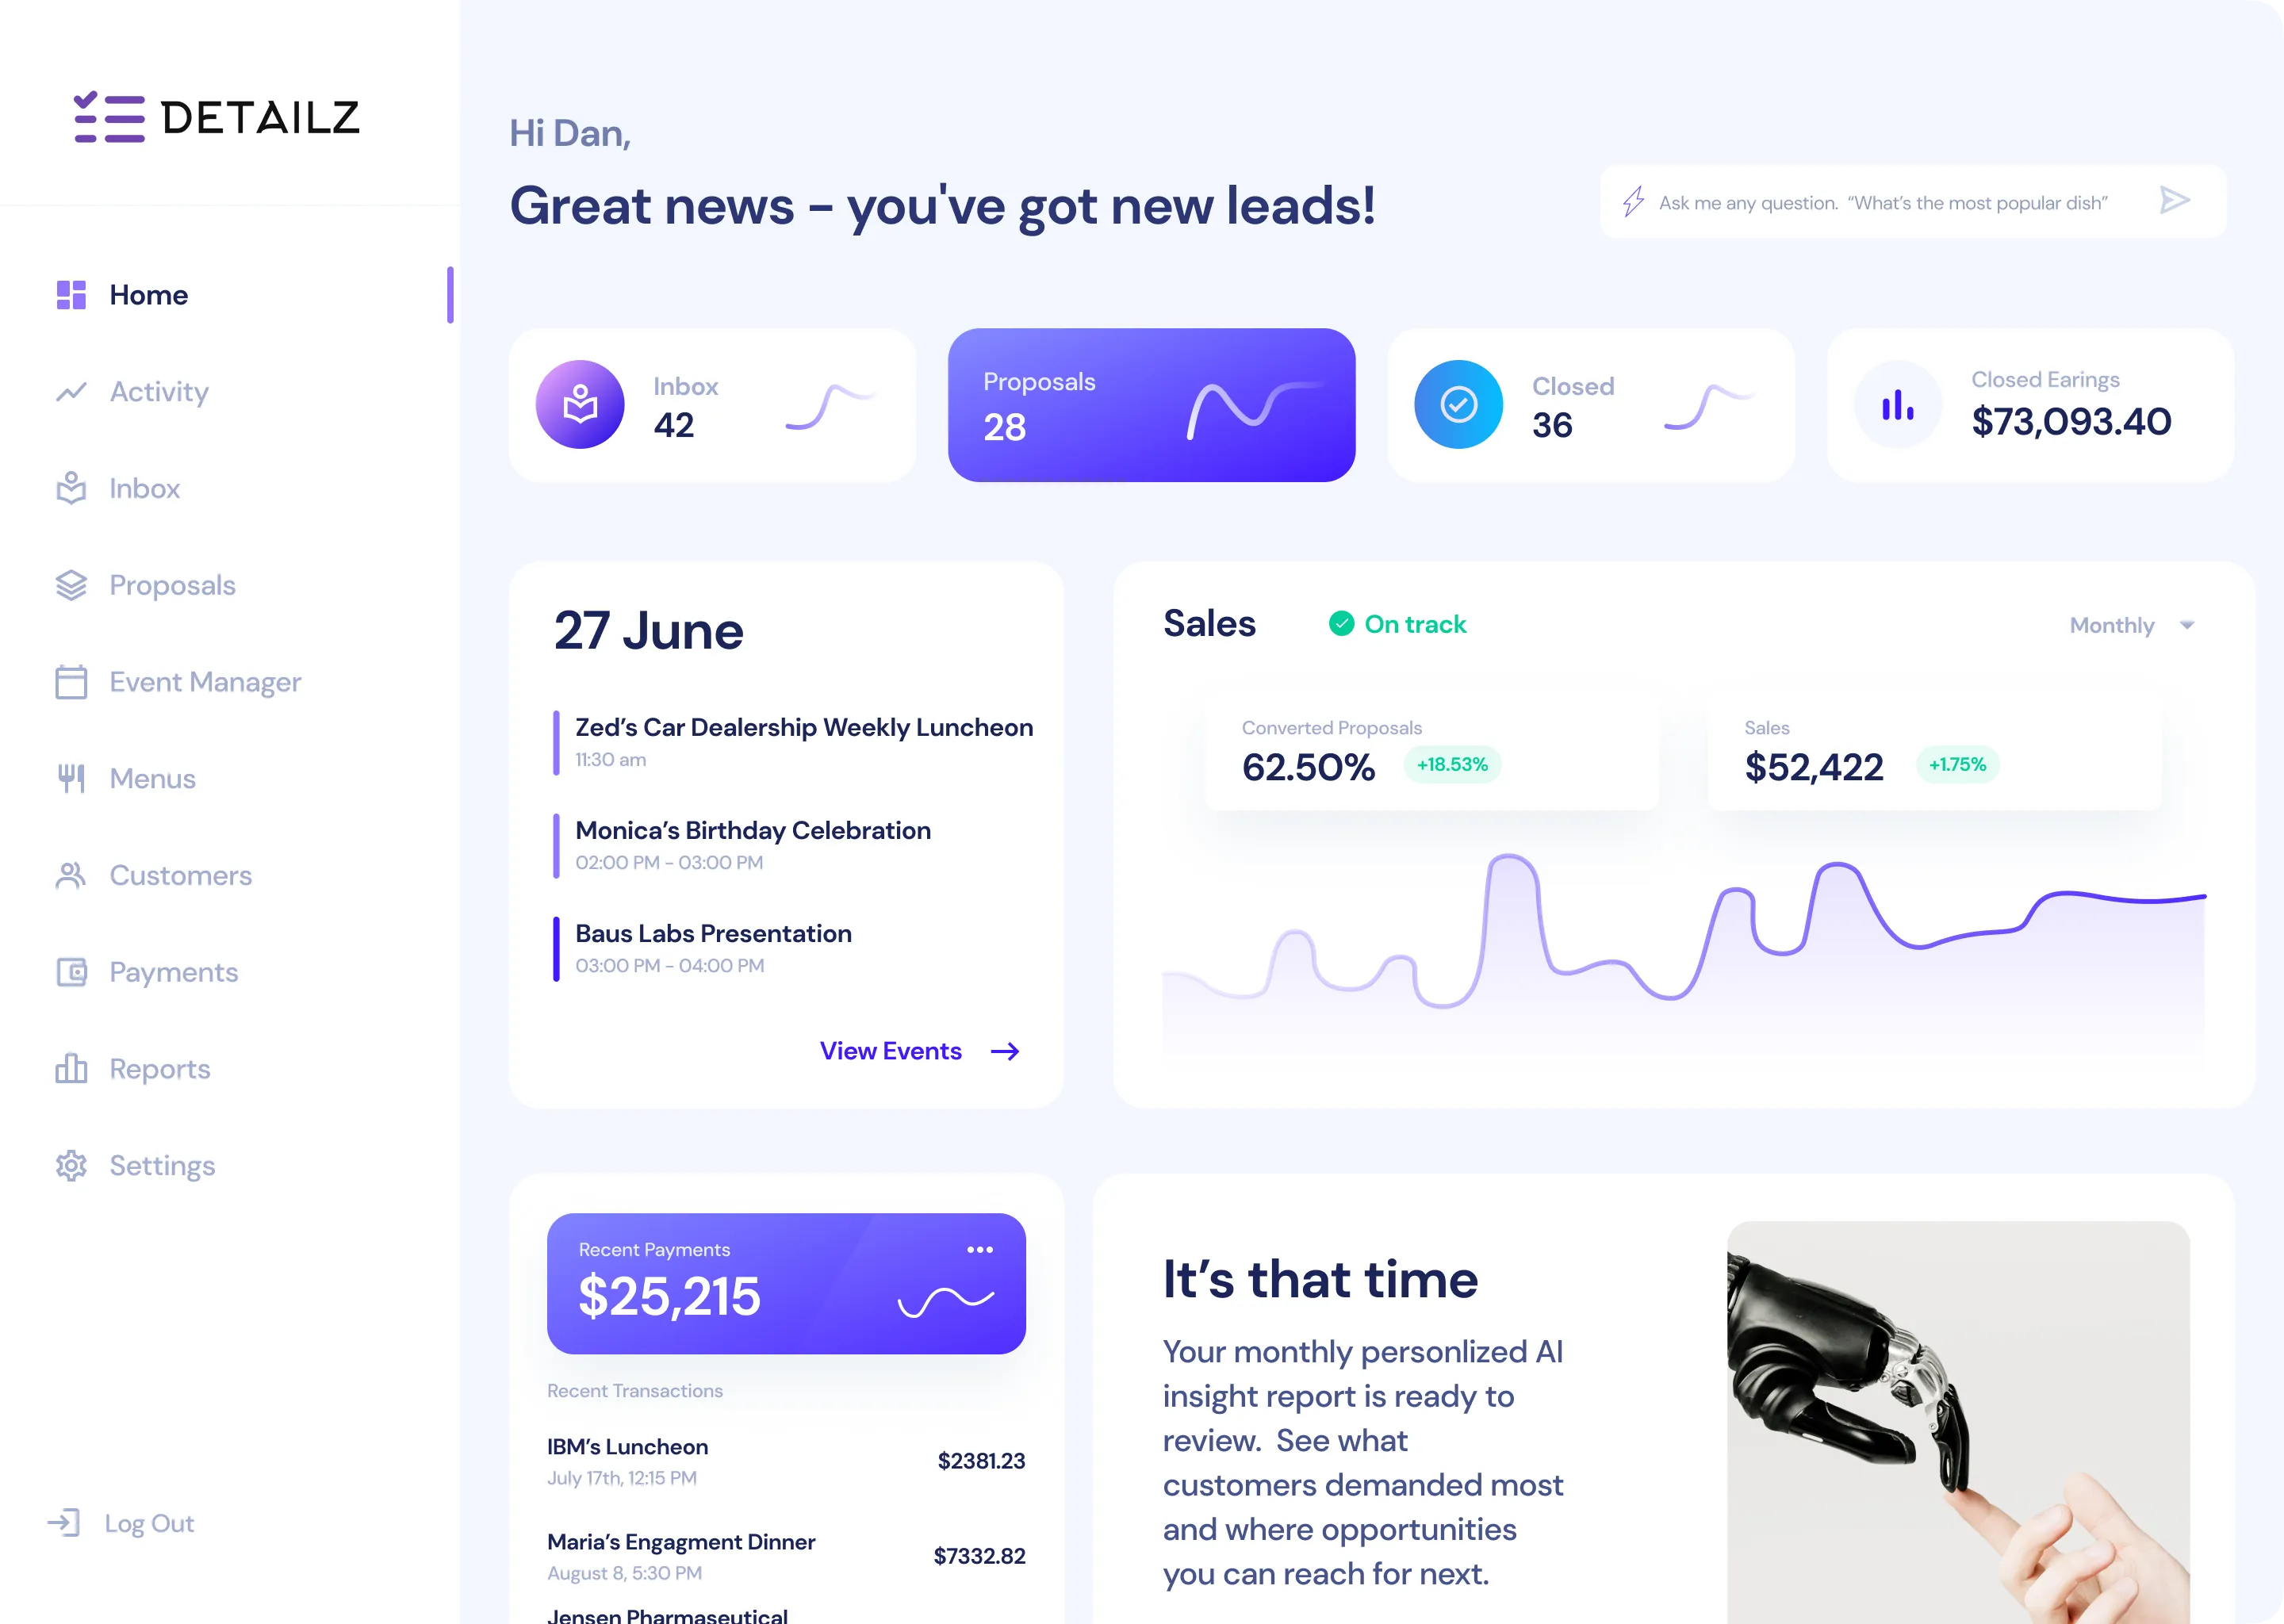Screen dimensions: 2284x1624
Task: Click the AI assistant input field
Action: (x=1903, y=202)
